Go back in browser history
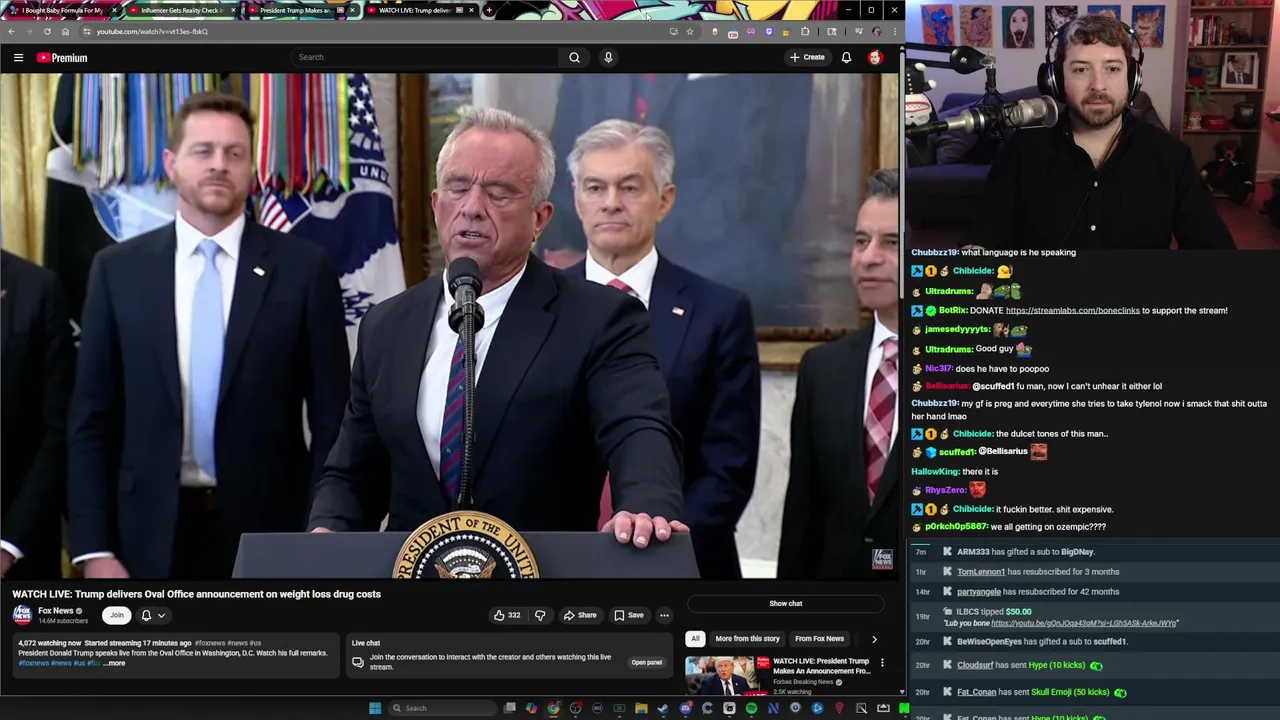This screenshot has height=720, width=1280. (x=11, y=31)
